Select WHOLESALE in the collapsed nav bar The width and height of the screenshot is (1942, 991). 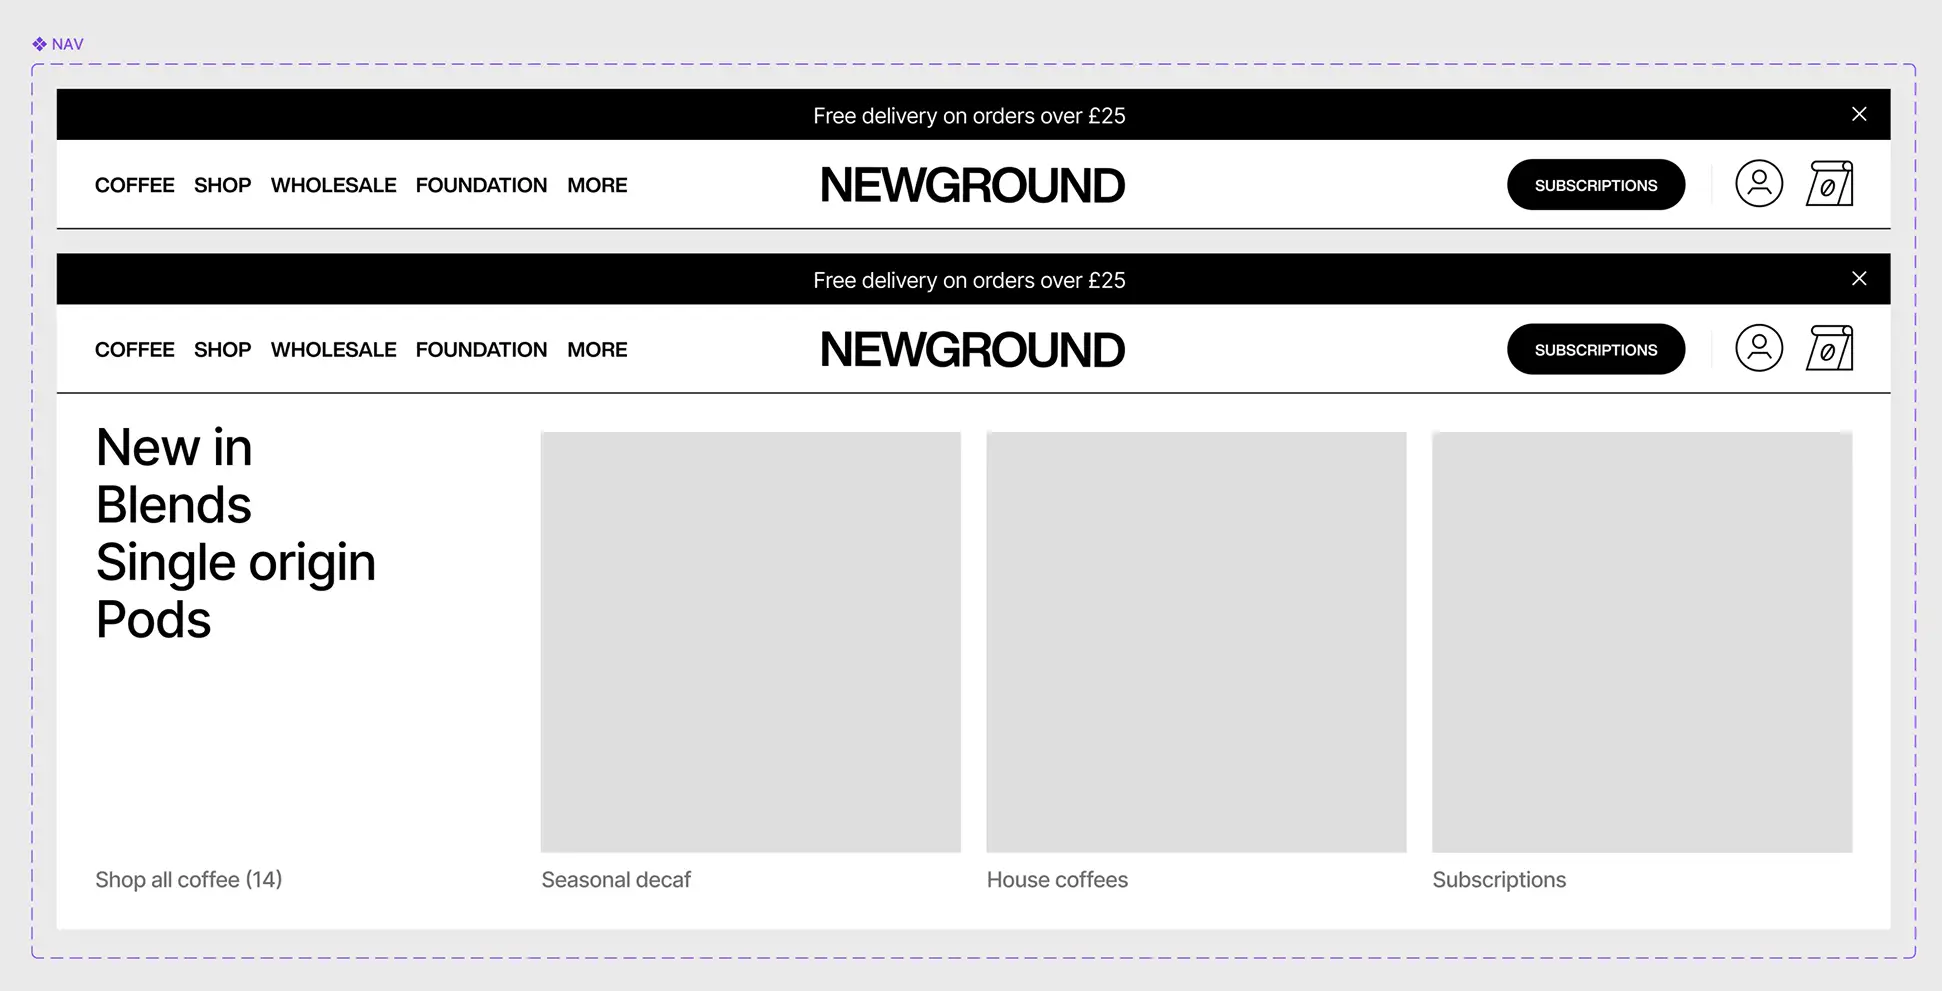tap(333, 186)
